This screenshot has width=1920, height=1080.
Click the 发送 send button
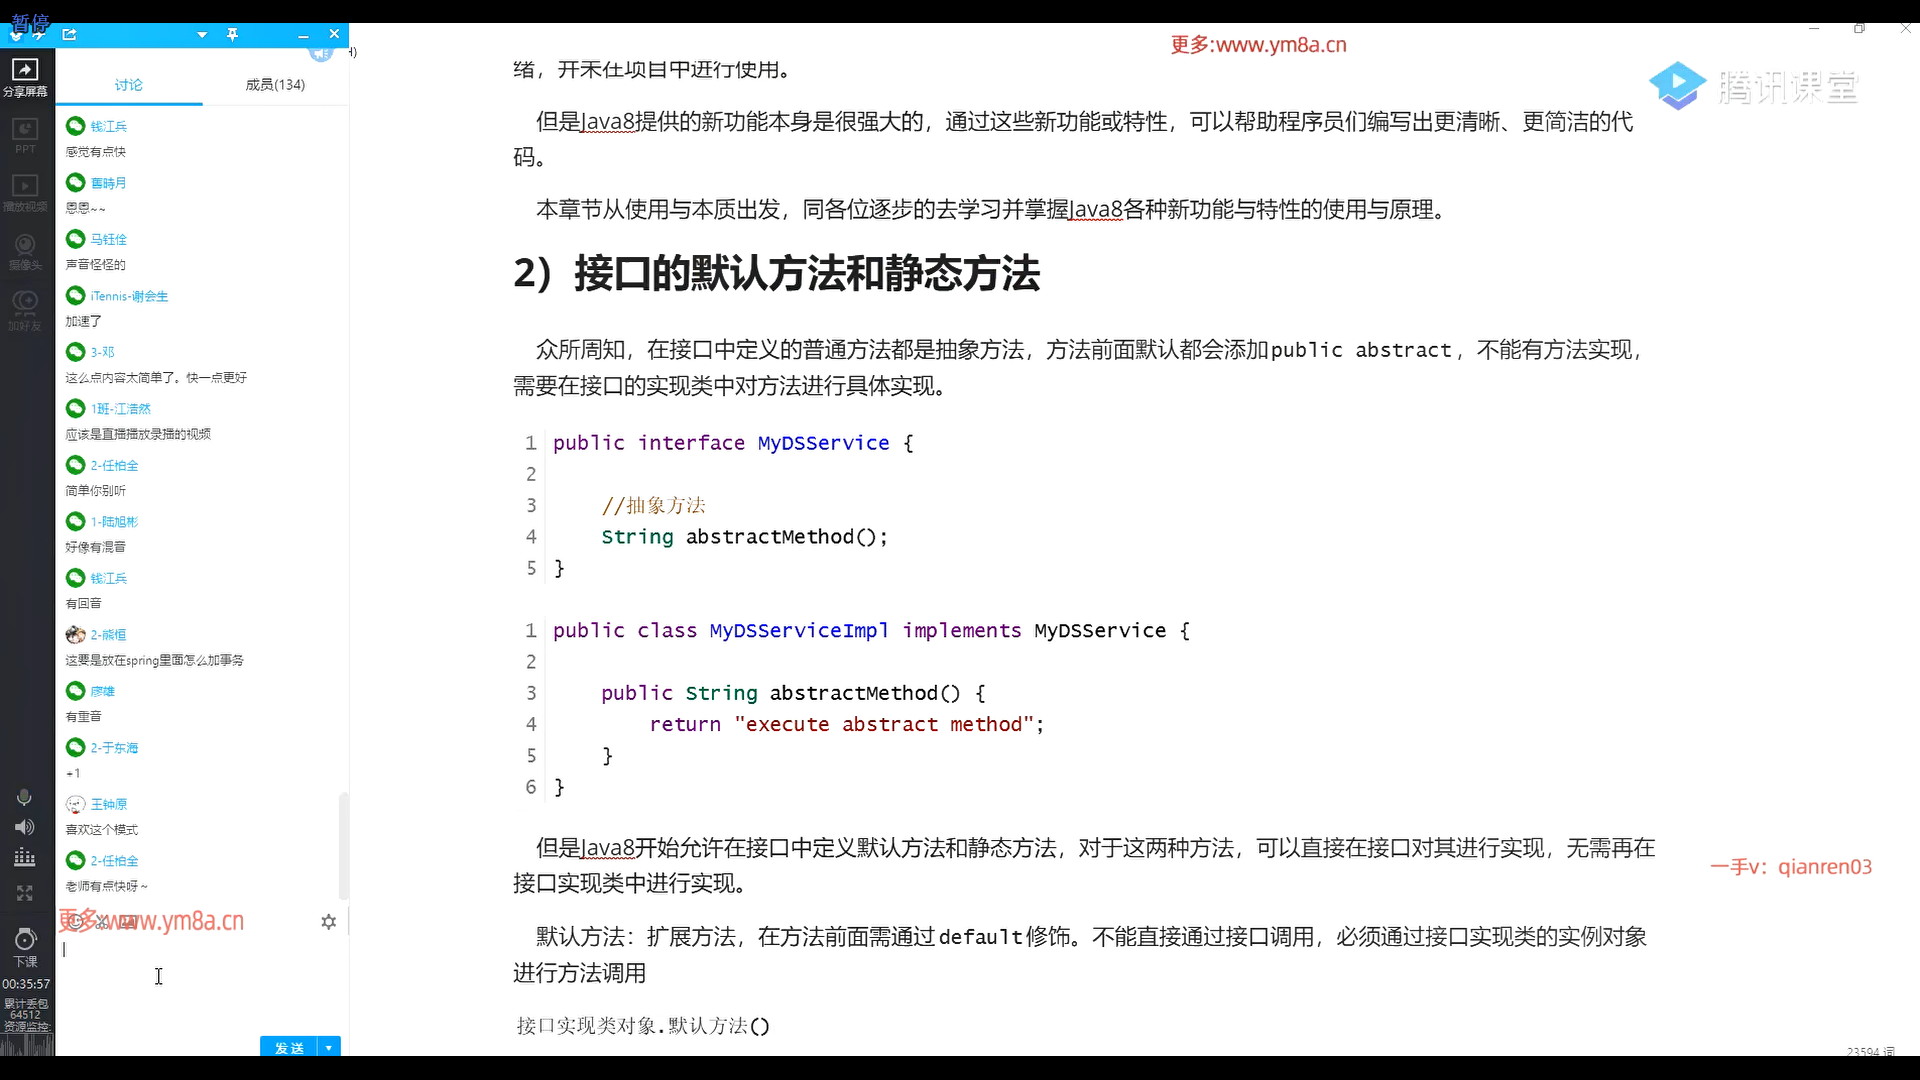[288, 1047]
